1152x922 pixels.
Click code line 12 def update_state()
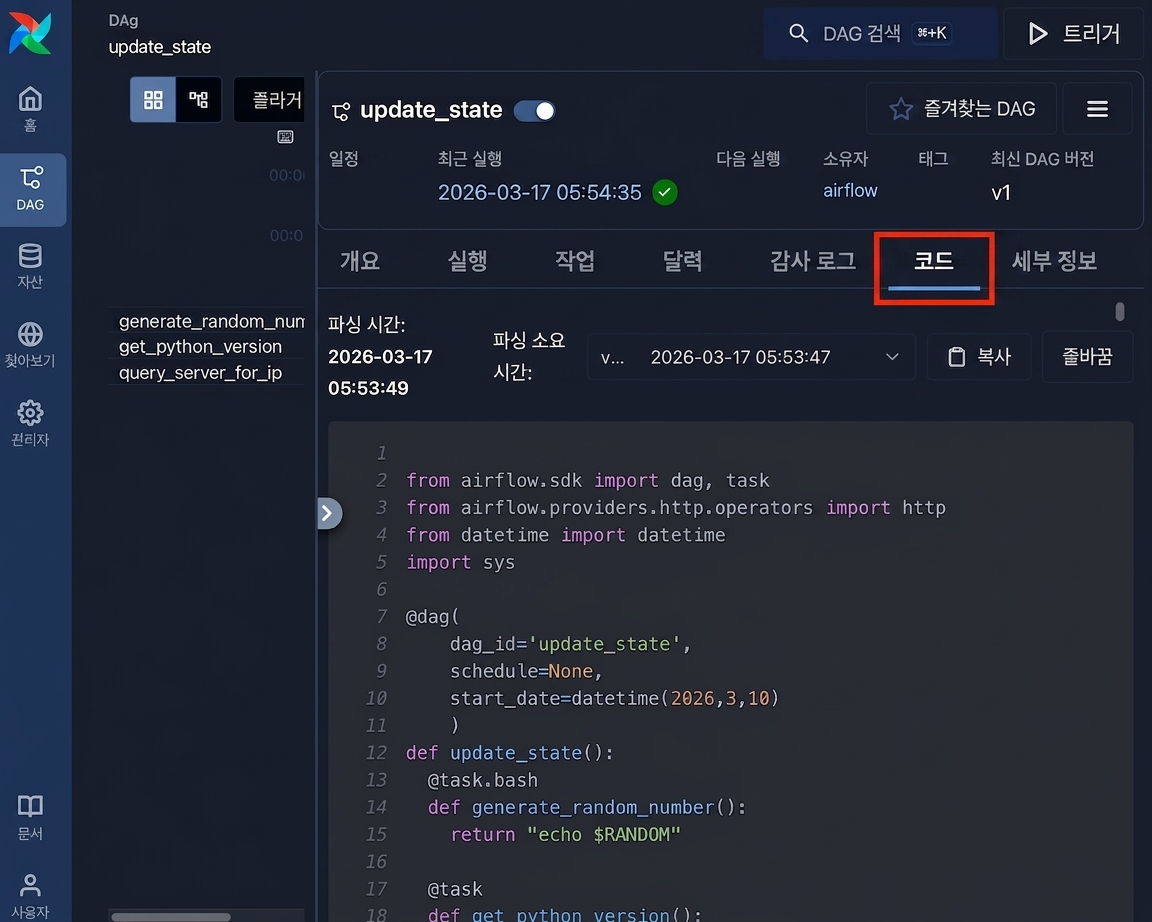(x=509, y=753)
